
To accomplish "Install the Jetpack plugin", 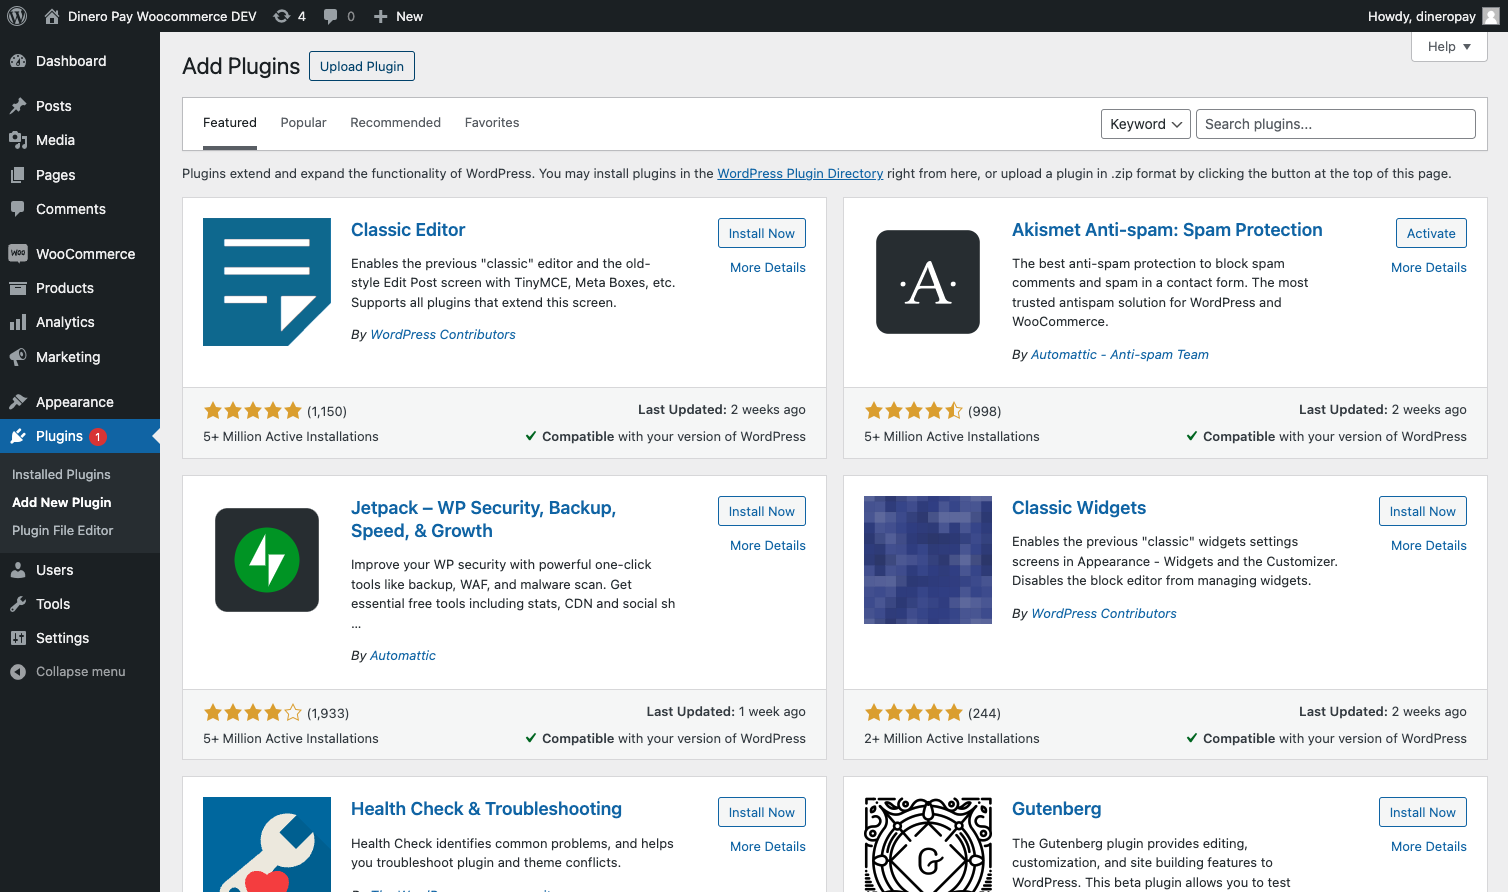I will coord(762,511).
